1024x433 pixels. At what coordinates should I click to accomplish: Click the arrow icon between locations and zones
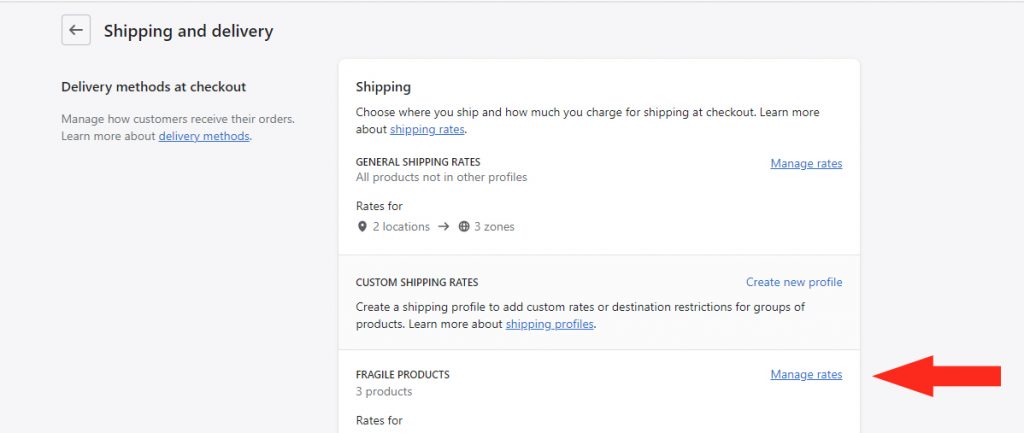click(443, 227)
